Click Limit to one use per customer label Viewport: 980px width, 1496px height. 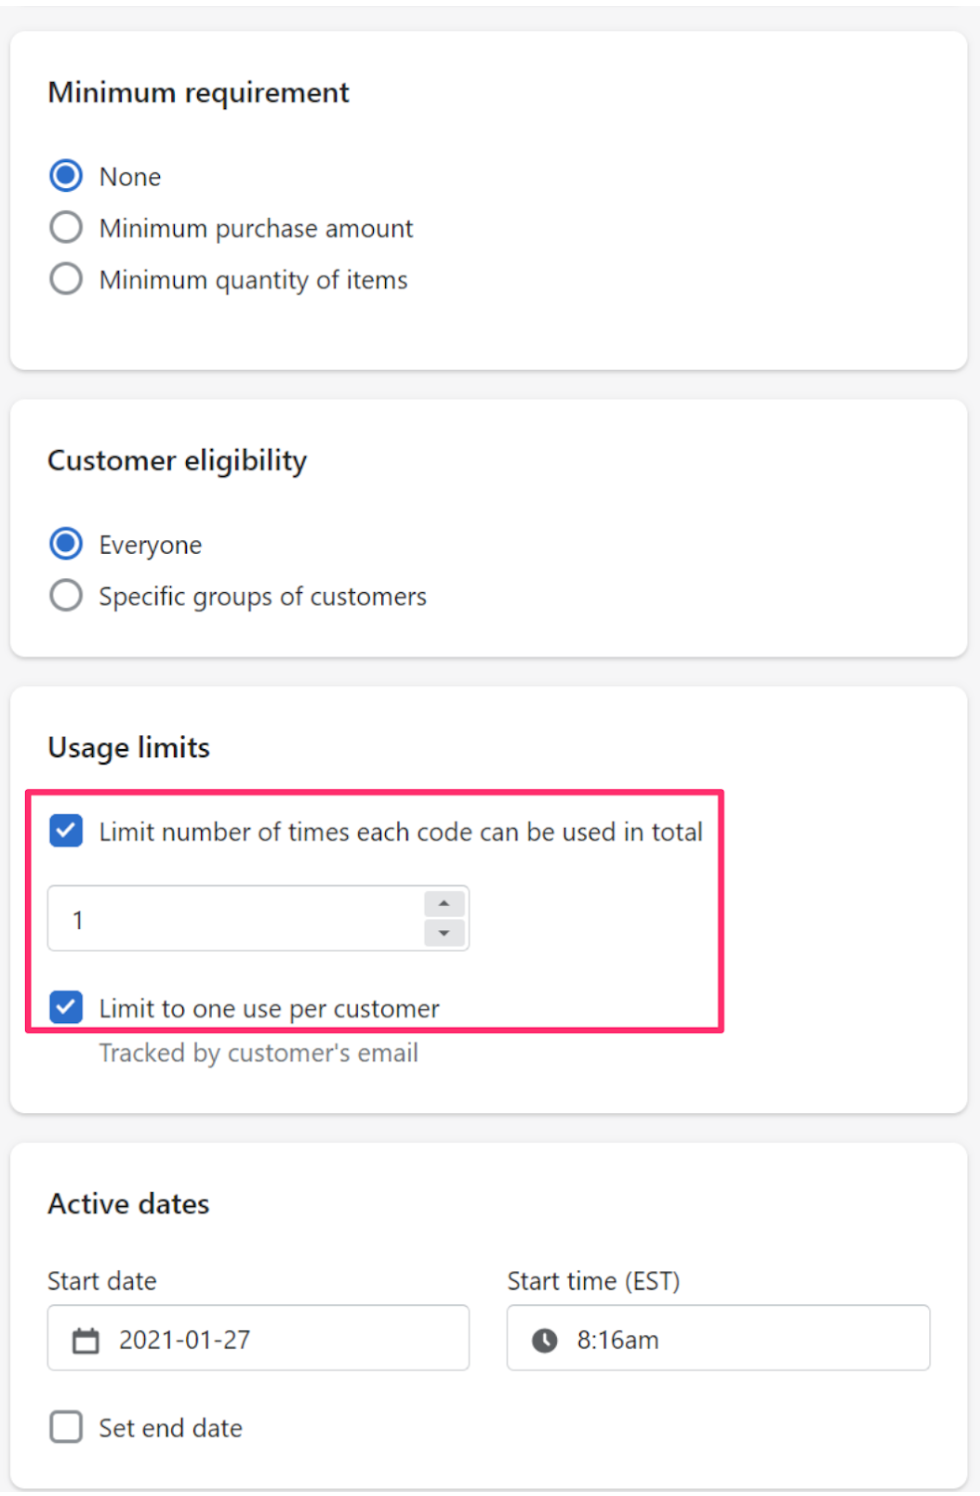click(x=269, y=1009)
